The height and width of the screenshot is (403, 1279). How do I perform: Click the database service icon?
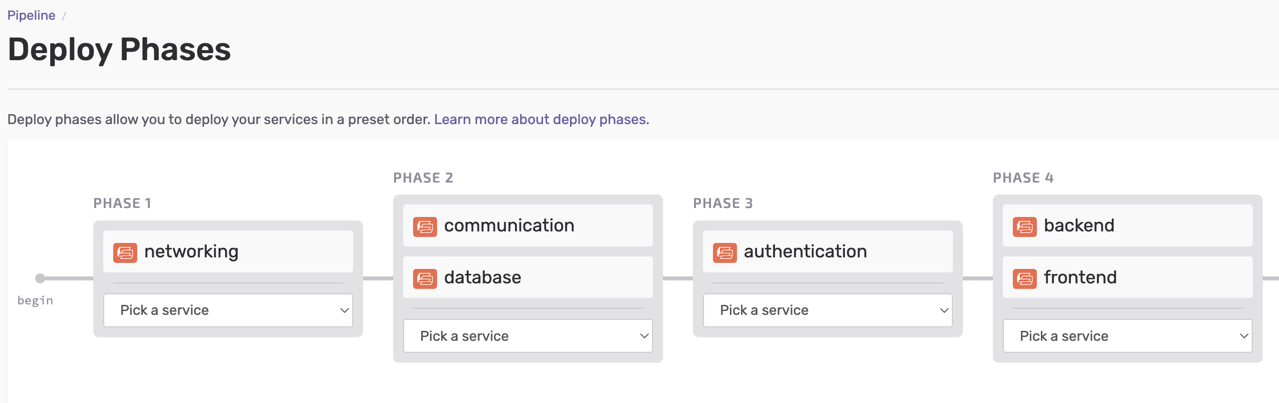point(425,278)
